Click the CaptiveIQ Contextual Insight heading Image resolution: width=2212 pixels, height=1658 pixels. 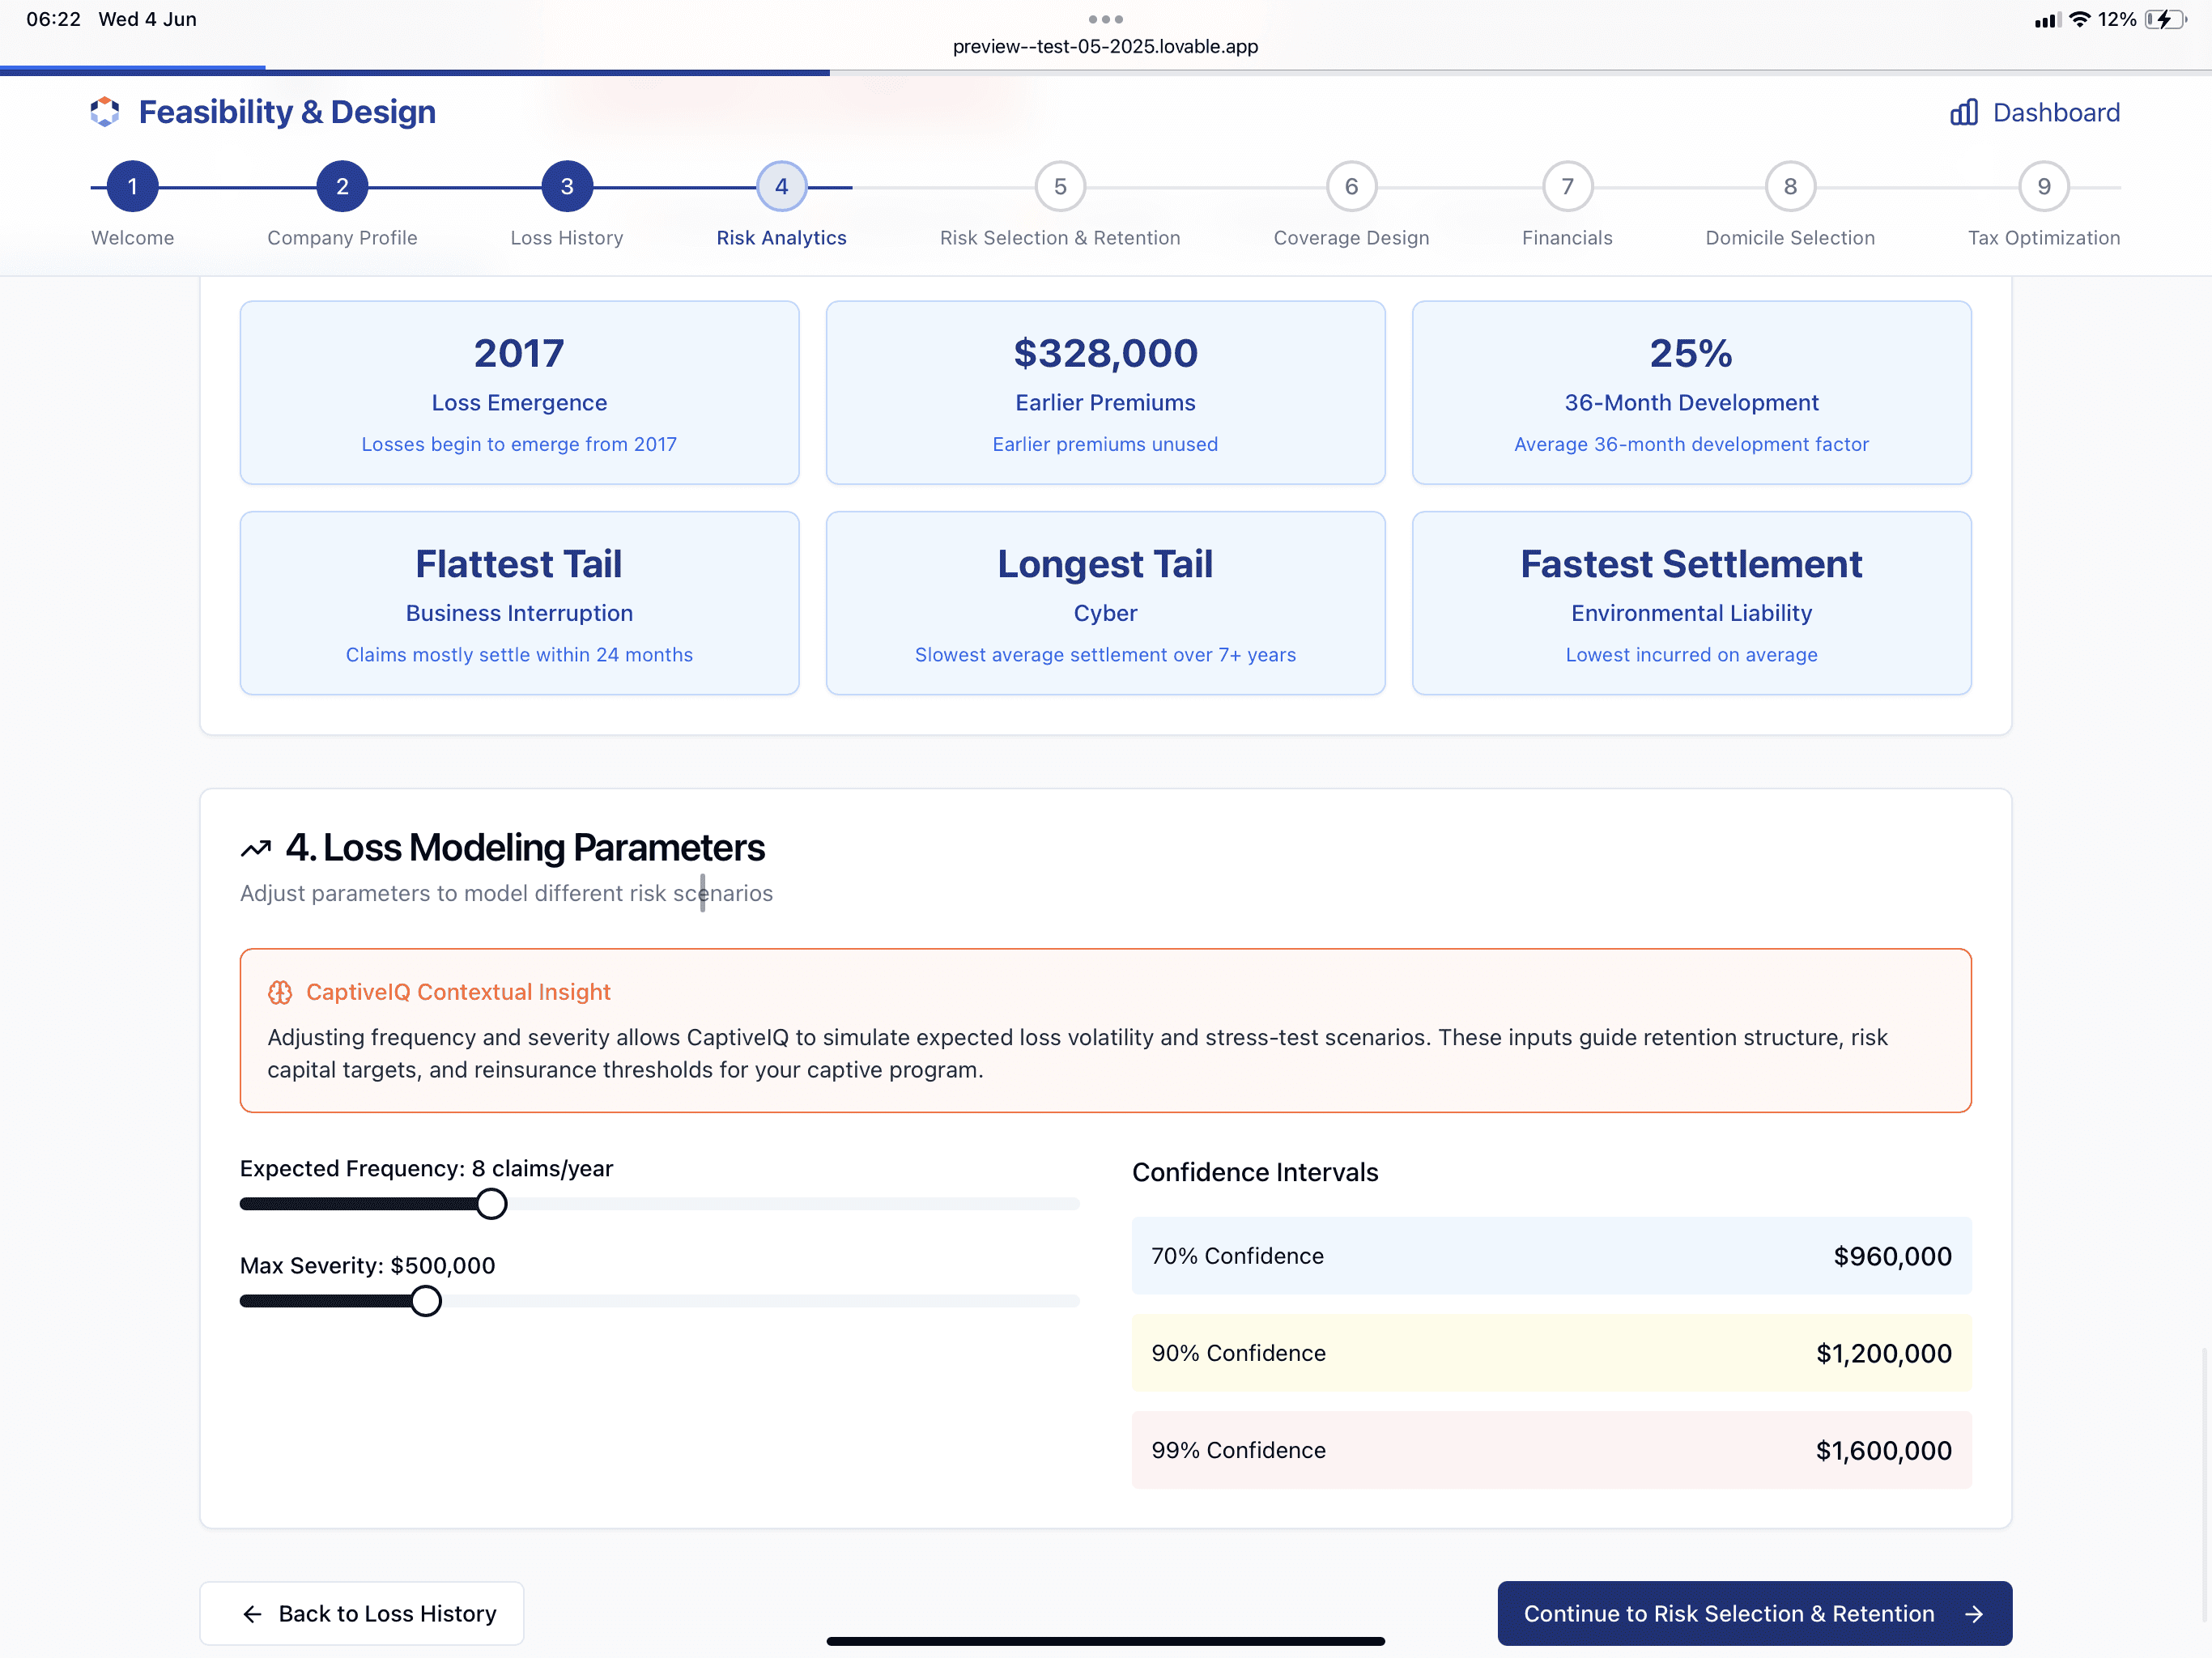pos(458,992)
